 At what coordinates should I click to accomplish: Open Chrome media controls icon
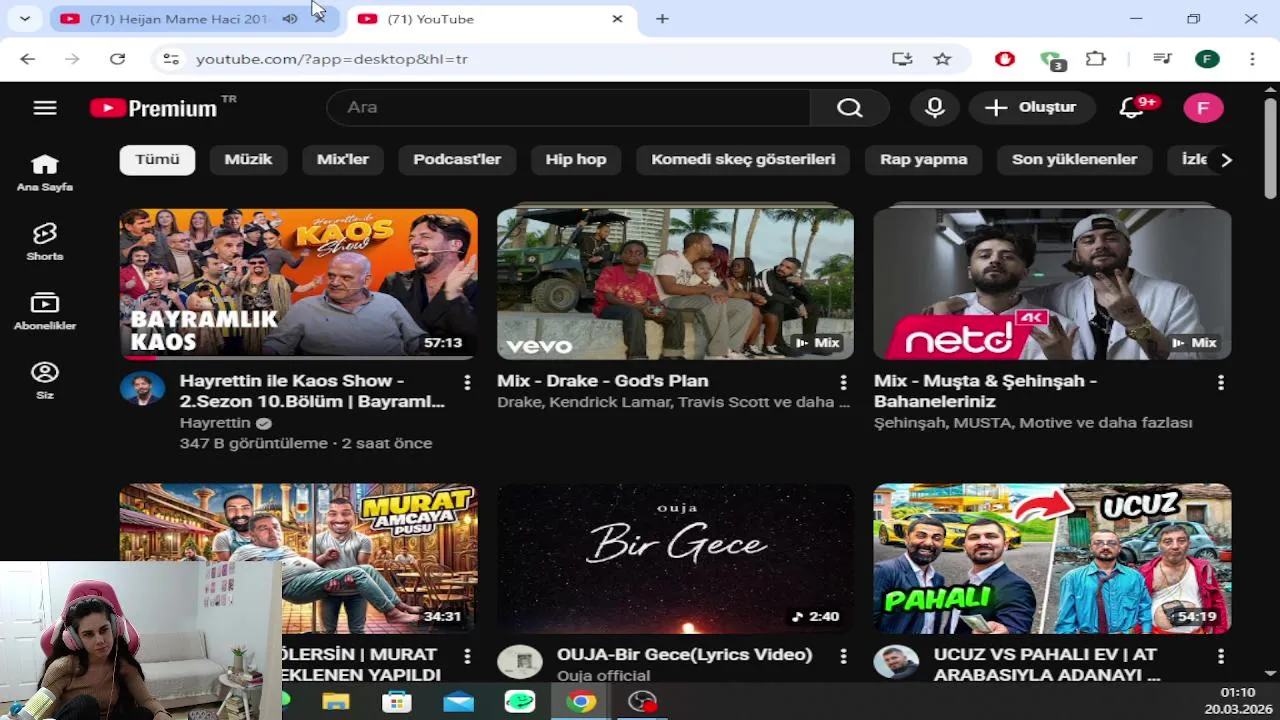(x=1162, y=59)
